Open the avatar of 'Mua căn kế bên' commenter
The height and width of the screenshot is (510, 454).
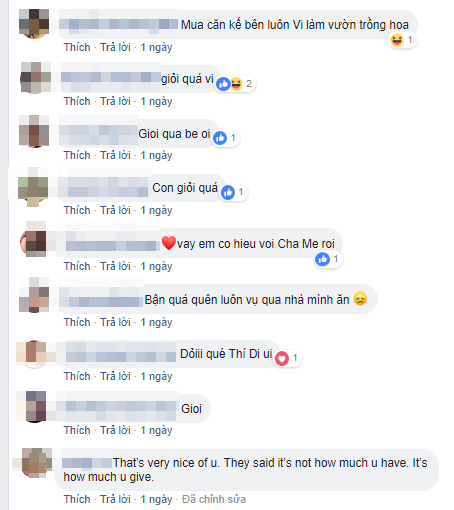(x=34, y=24)
